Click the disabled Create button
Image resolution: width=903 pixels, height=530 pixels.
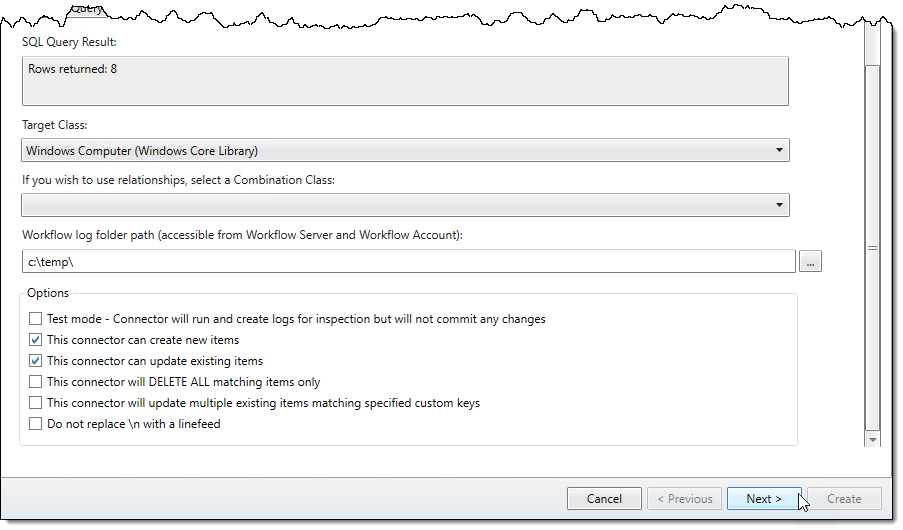click(844, 499)
